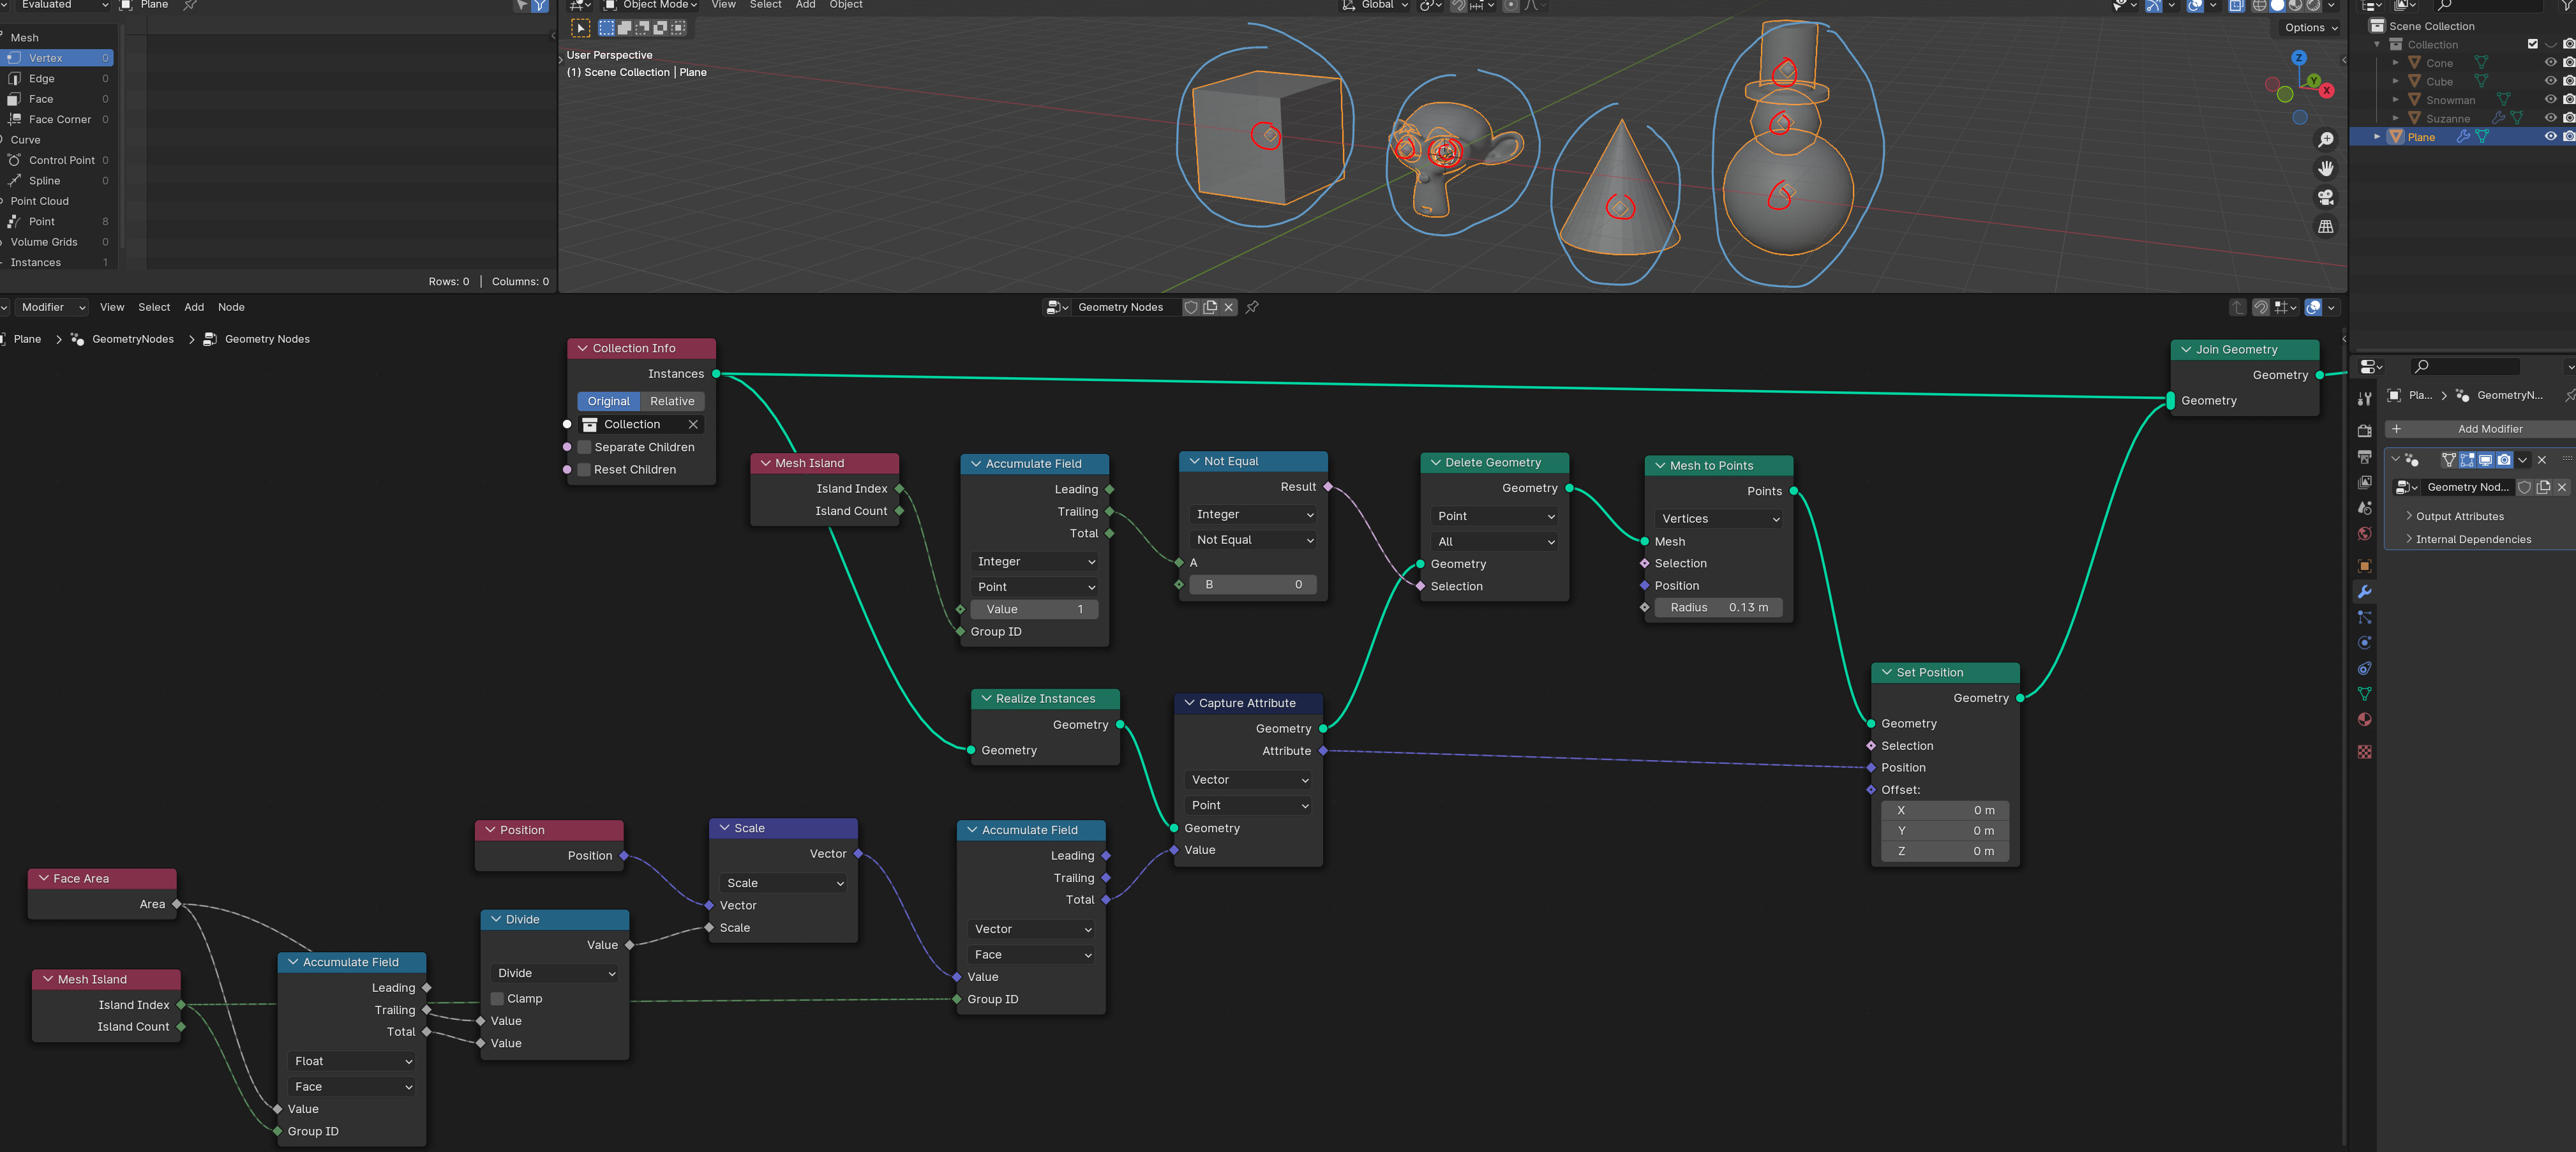Select Relative mode in Collection Info node
Screen dimensions: 2576x1152
[671, 401]
